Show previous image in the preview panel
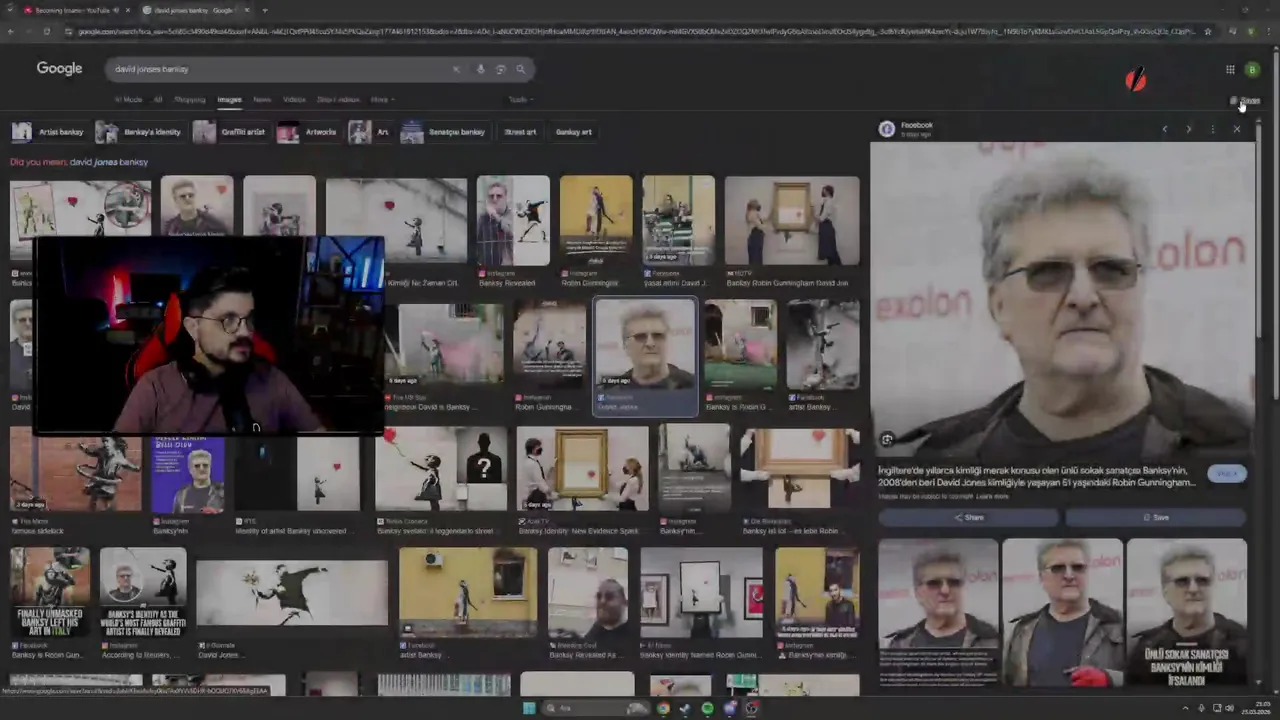Viewport: 1280px width, 720px height. pos(1164,129)
